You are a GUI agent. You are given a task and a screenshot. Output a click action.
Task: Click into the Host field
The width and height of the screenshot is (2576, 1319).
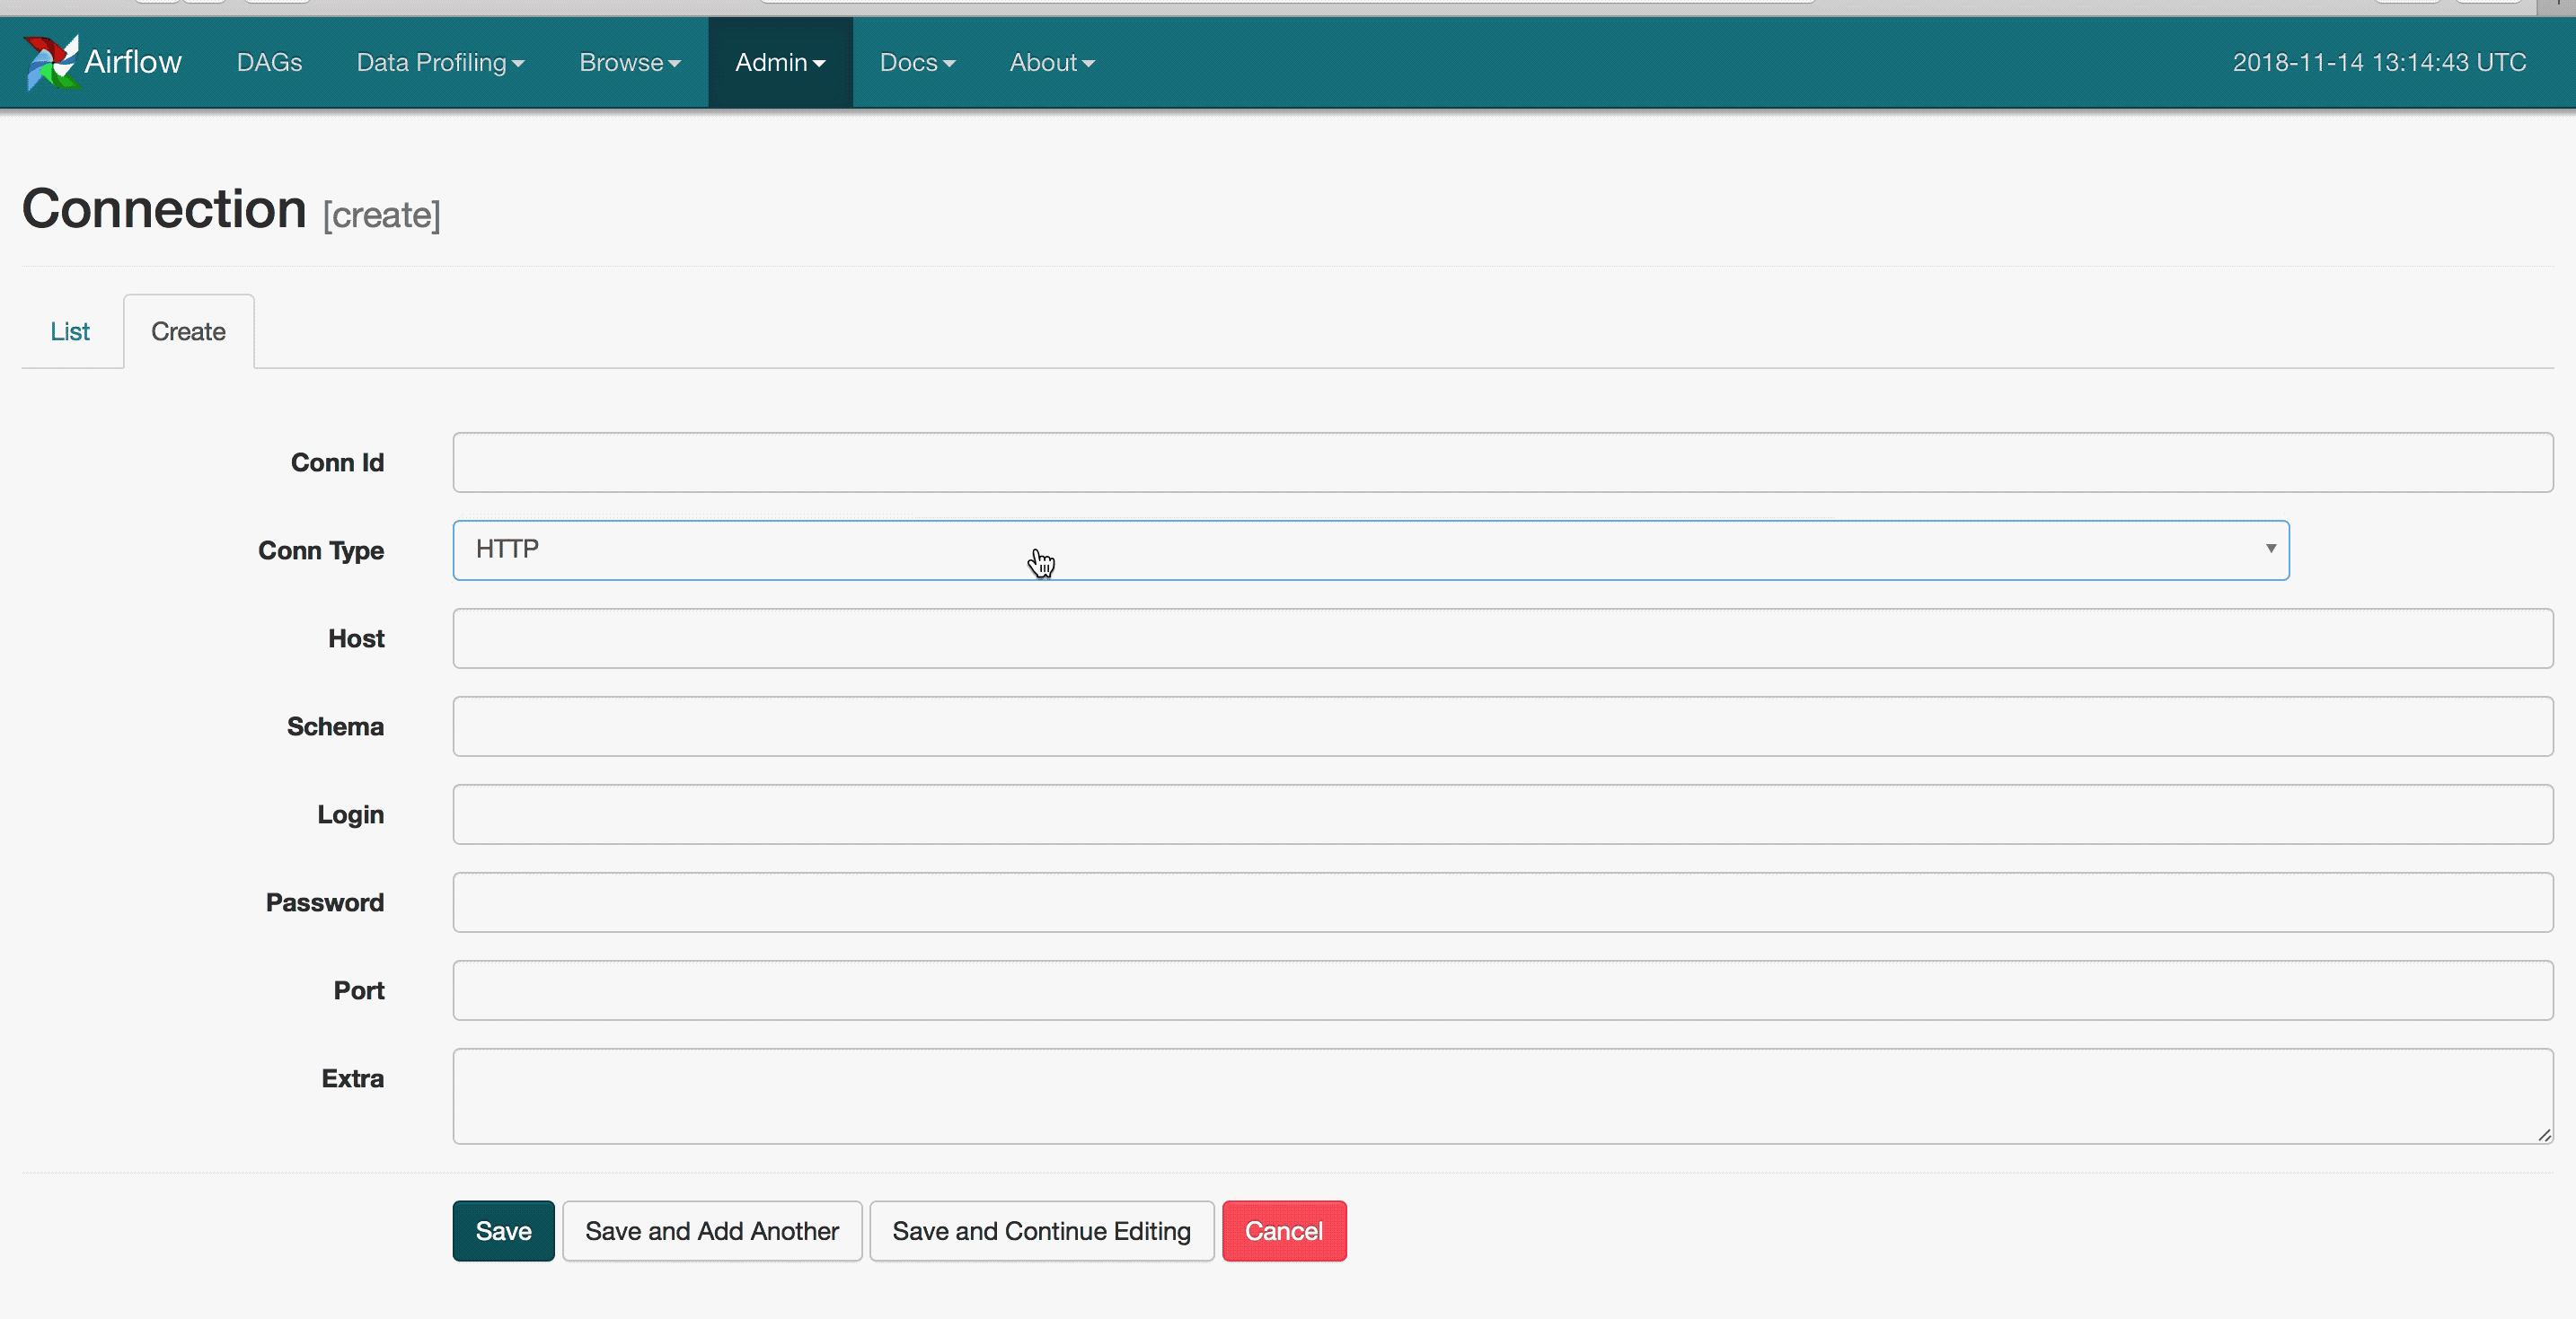1502,638
